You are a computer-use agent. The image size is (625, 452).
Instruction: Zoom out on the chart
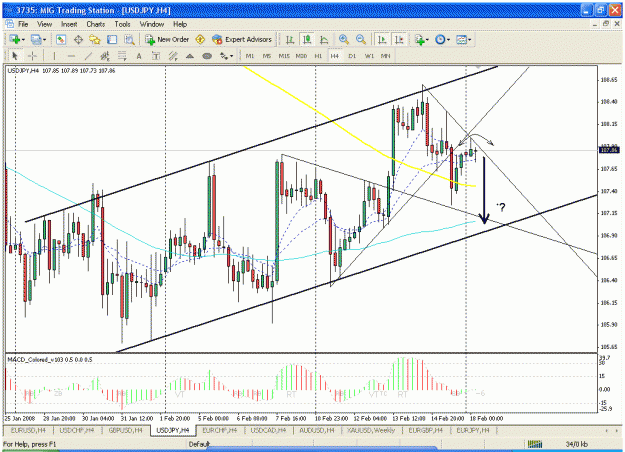tap(361, 39)
